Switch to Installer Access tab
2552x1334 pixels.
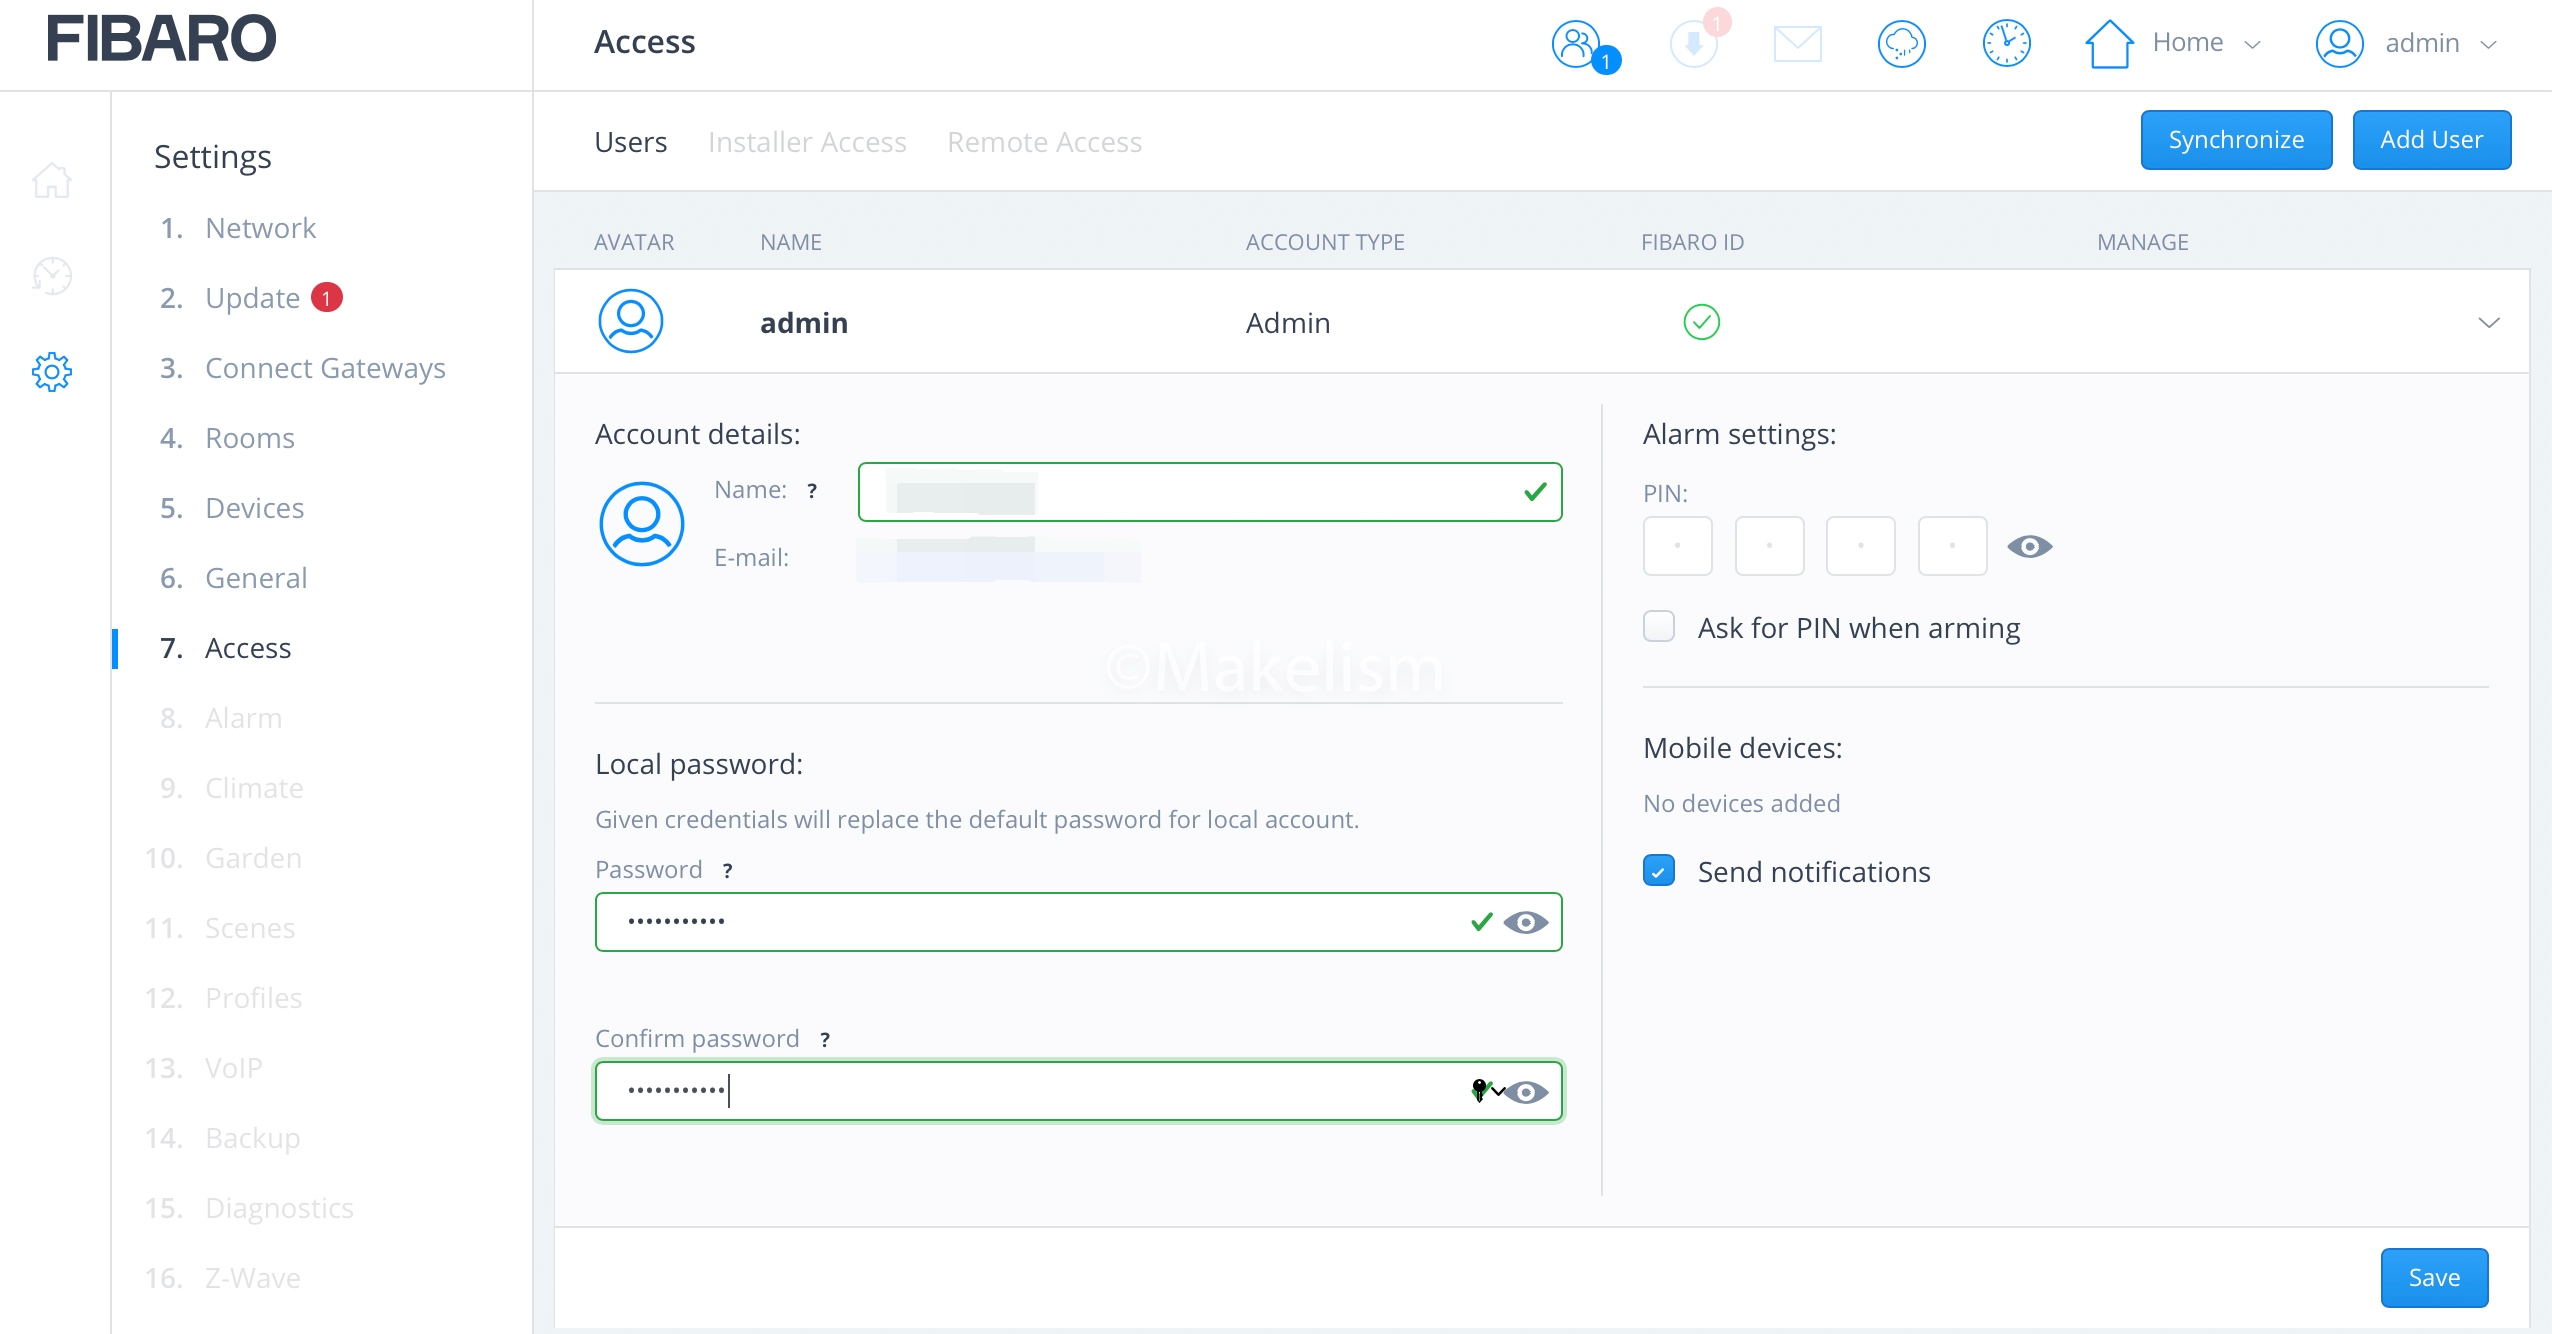pos(807,142)
